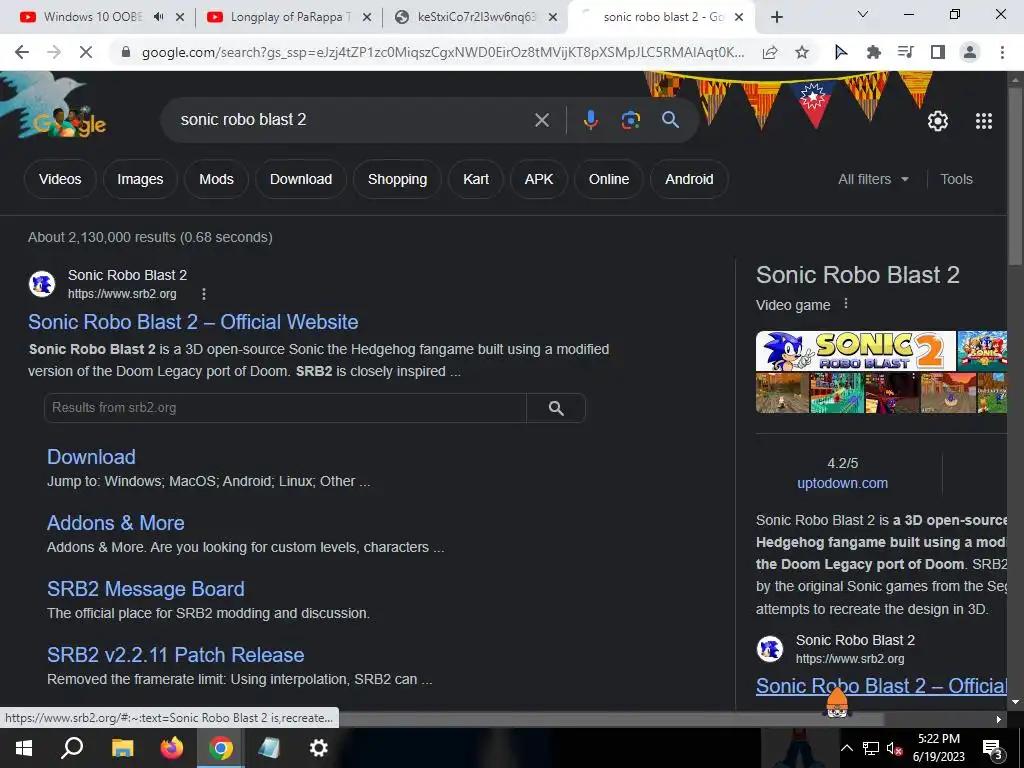Bookmark this page with the star icon
Viewport: 1024px width, 768px height.
pos(802,52)
